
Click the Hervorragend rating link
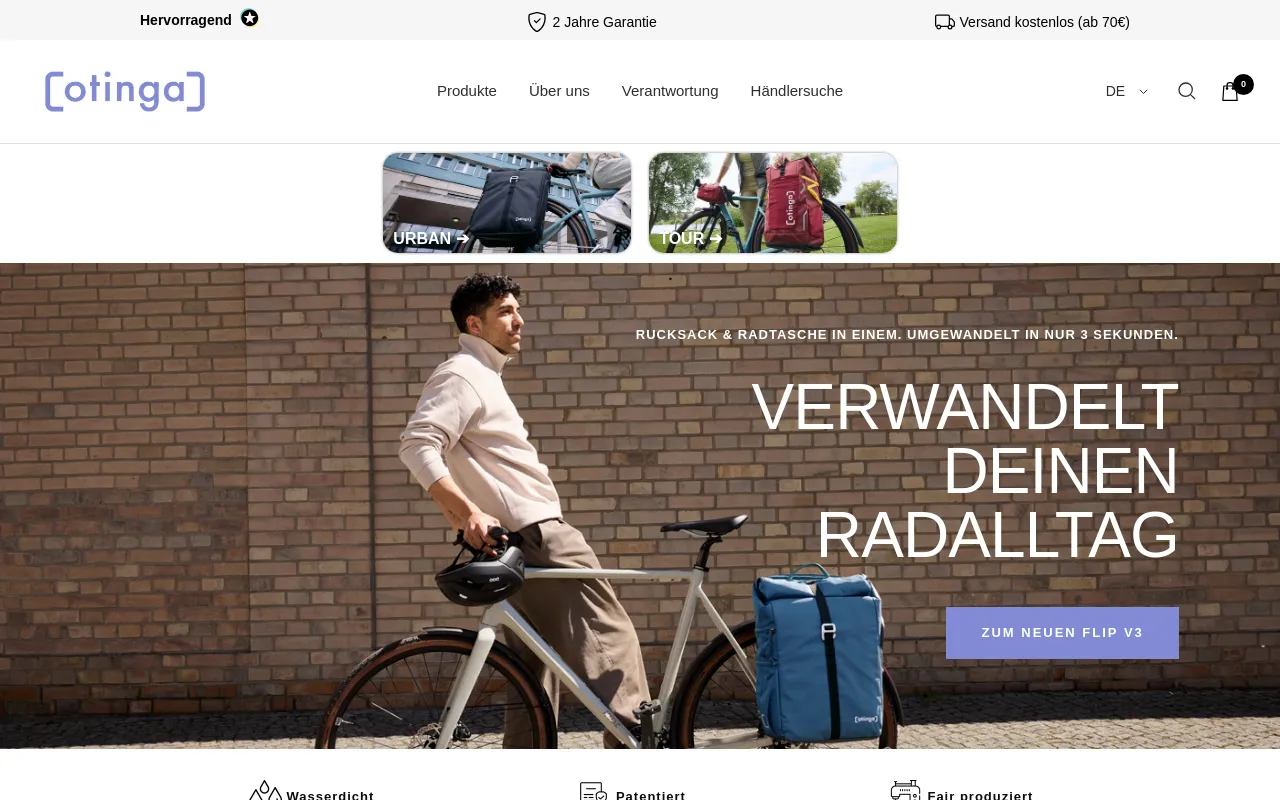click(186, 20)
